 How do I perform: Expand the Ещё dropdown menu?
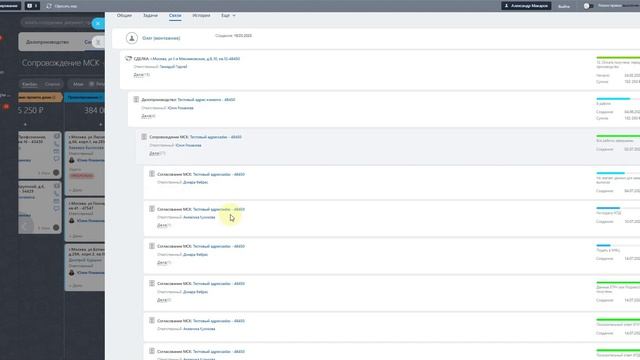coord(228,16)
